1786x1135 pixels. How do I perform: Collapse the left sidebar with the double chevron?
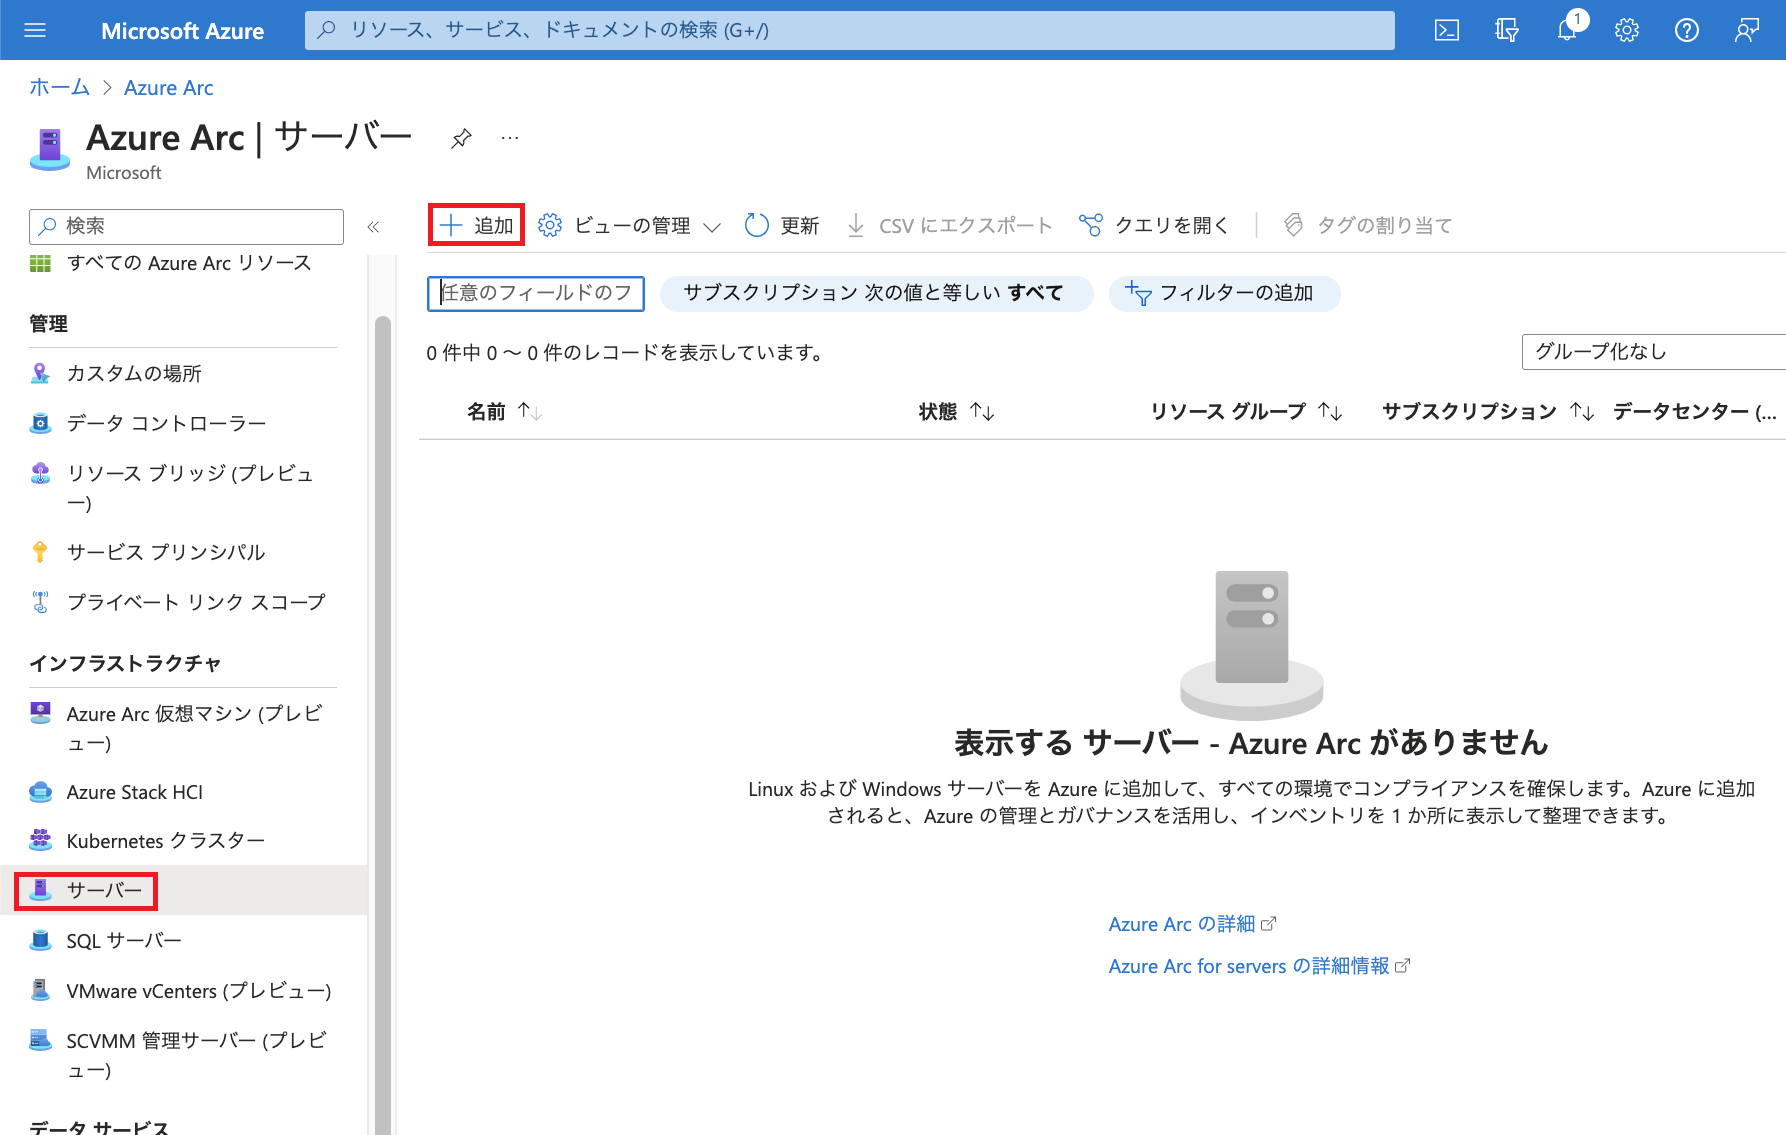pyautogui.click(x=373, y=227)
